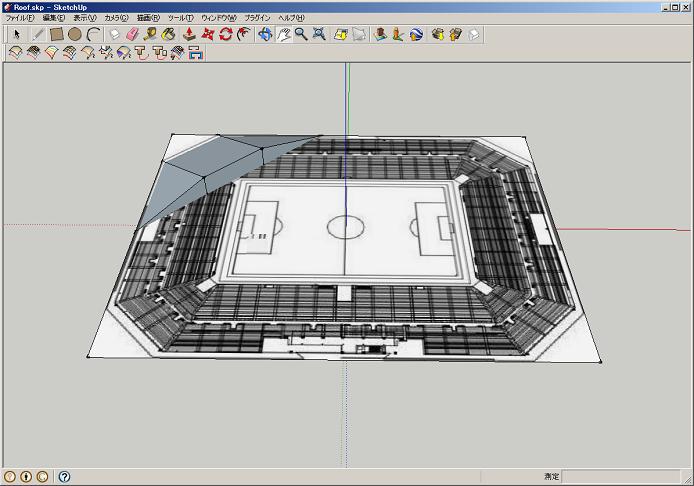The height and width of the screenshot is (486, 694).
Task: Click the measurements input box
Action: [620, 477]
